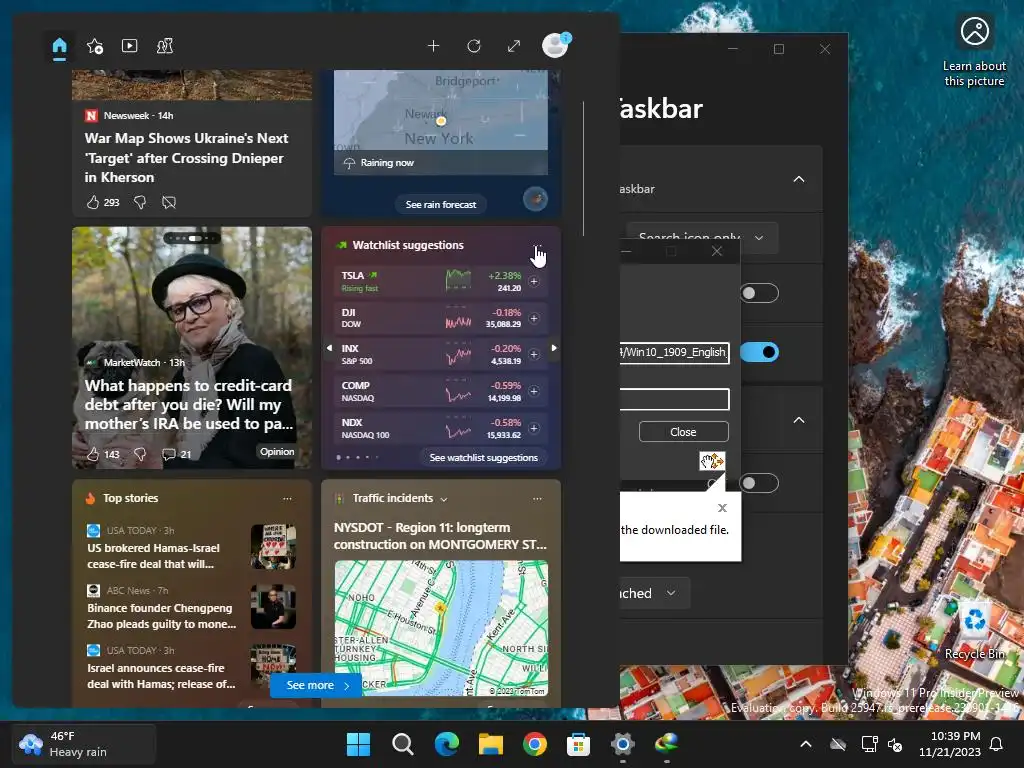Collapse the Taskbar items section chevron
The image size is (1024, 768).
(799, 179)
